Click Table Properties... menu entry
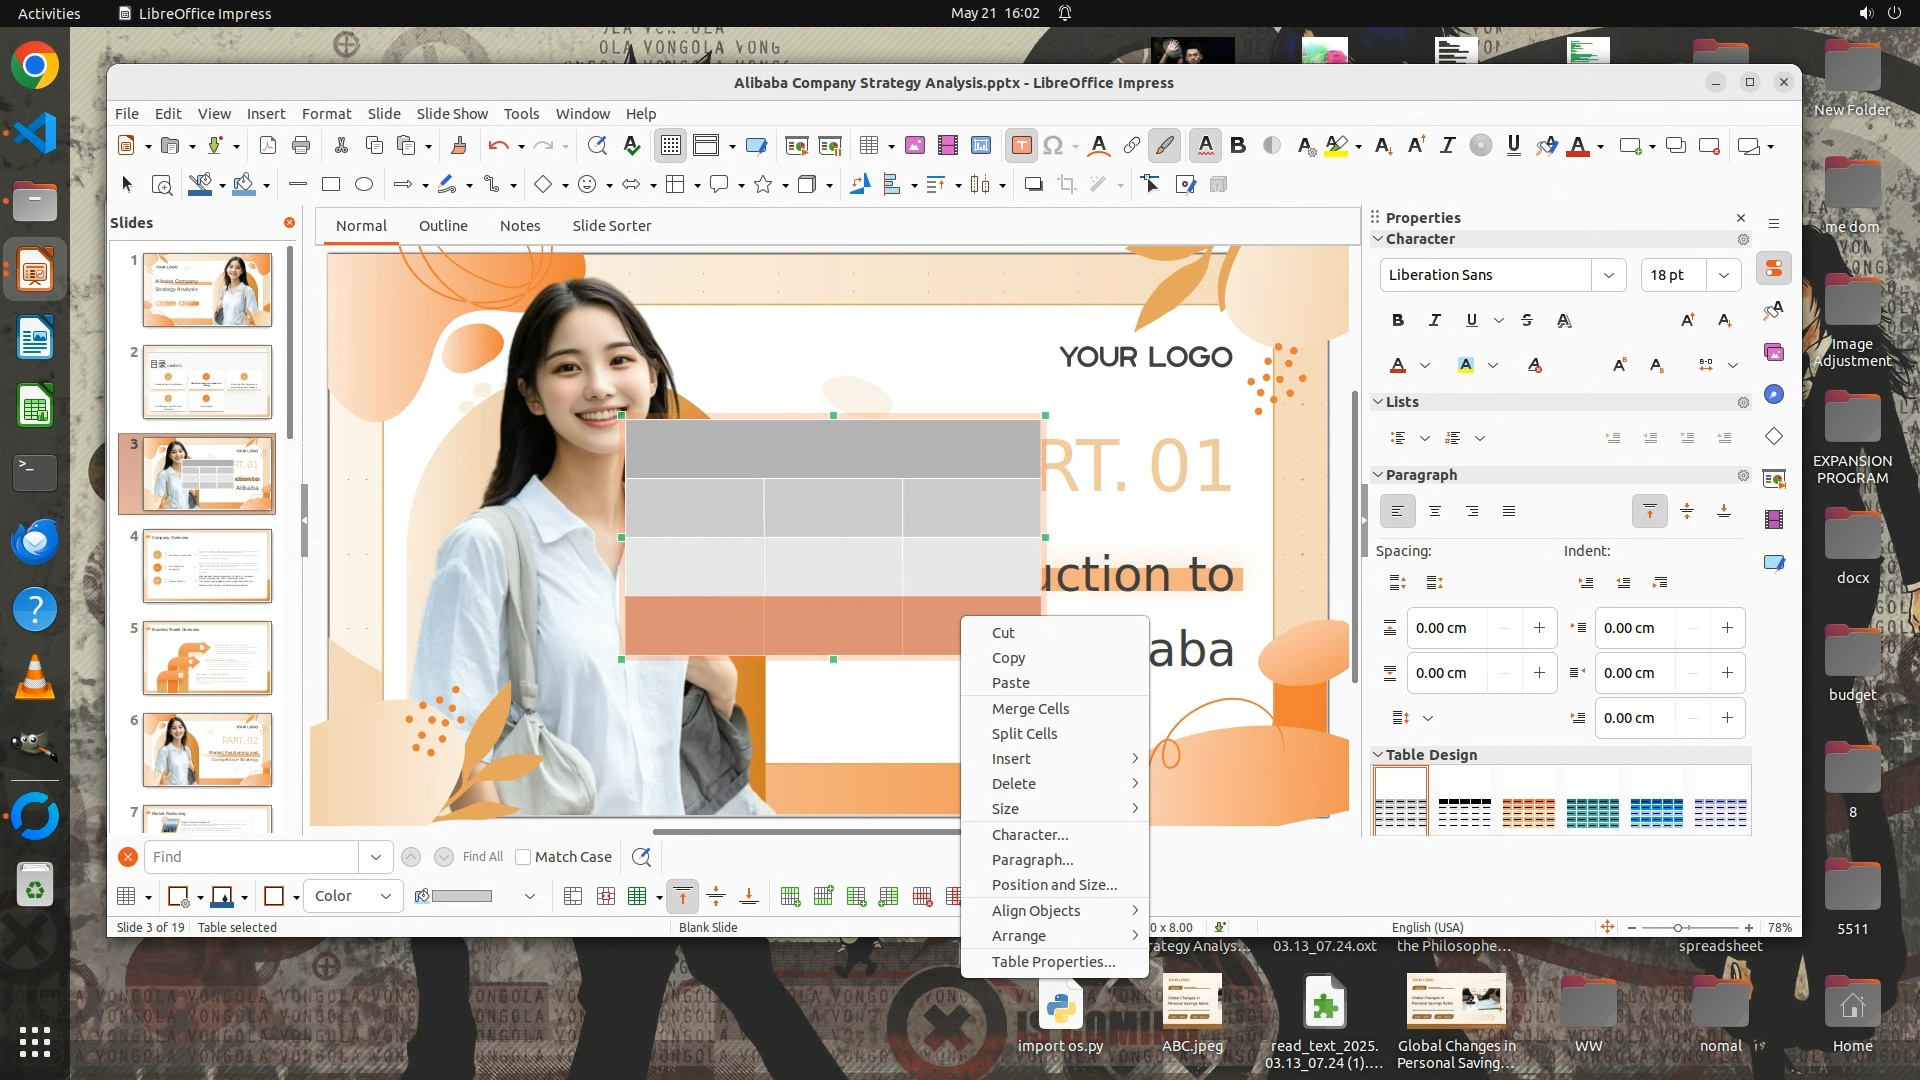1920x1080 pixels. click(x=1053, y=962)
